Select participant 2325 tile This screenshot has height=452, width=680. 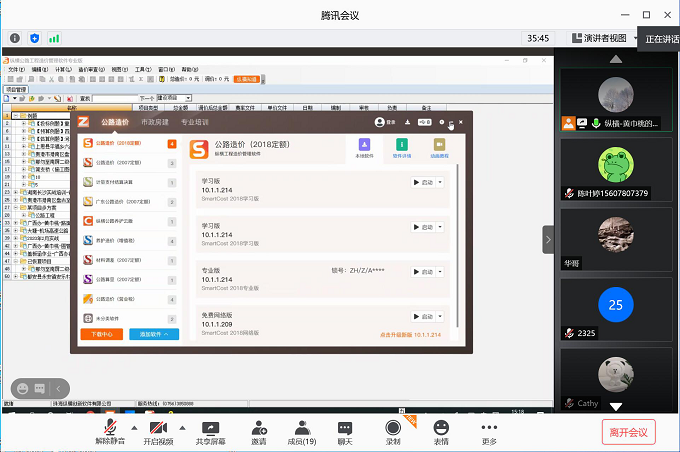(x=616, y=309)
